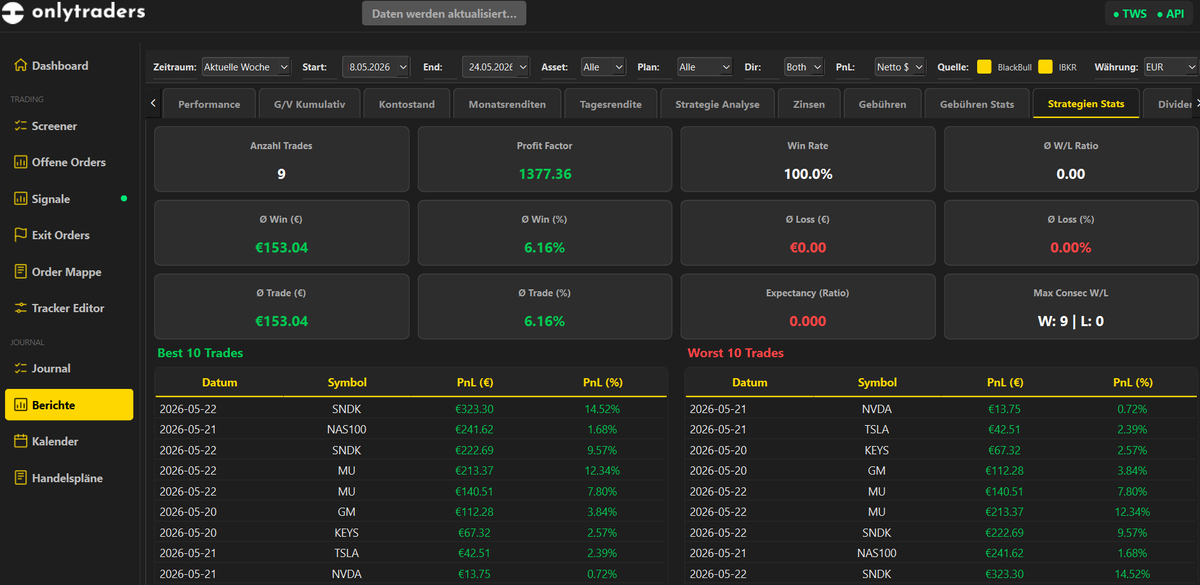Screen dimensions: 1200x585
Task: Click the Offene Orders chart icon
Action: click(20, 162)
